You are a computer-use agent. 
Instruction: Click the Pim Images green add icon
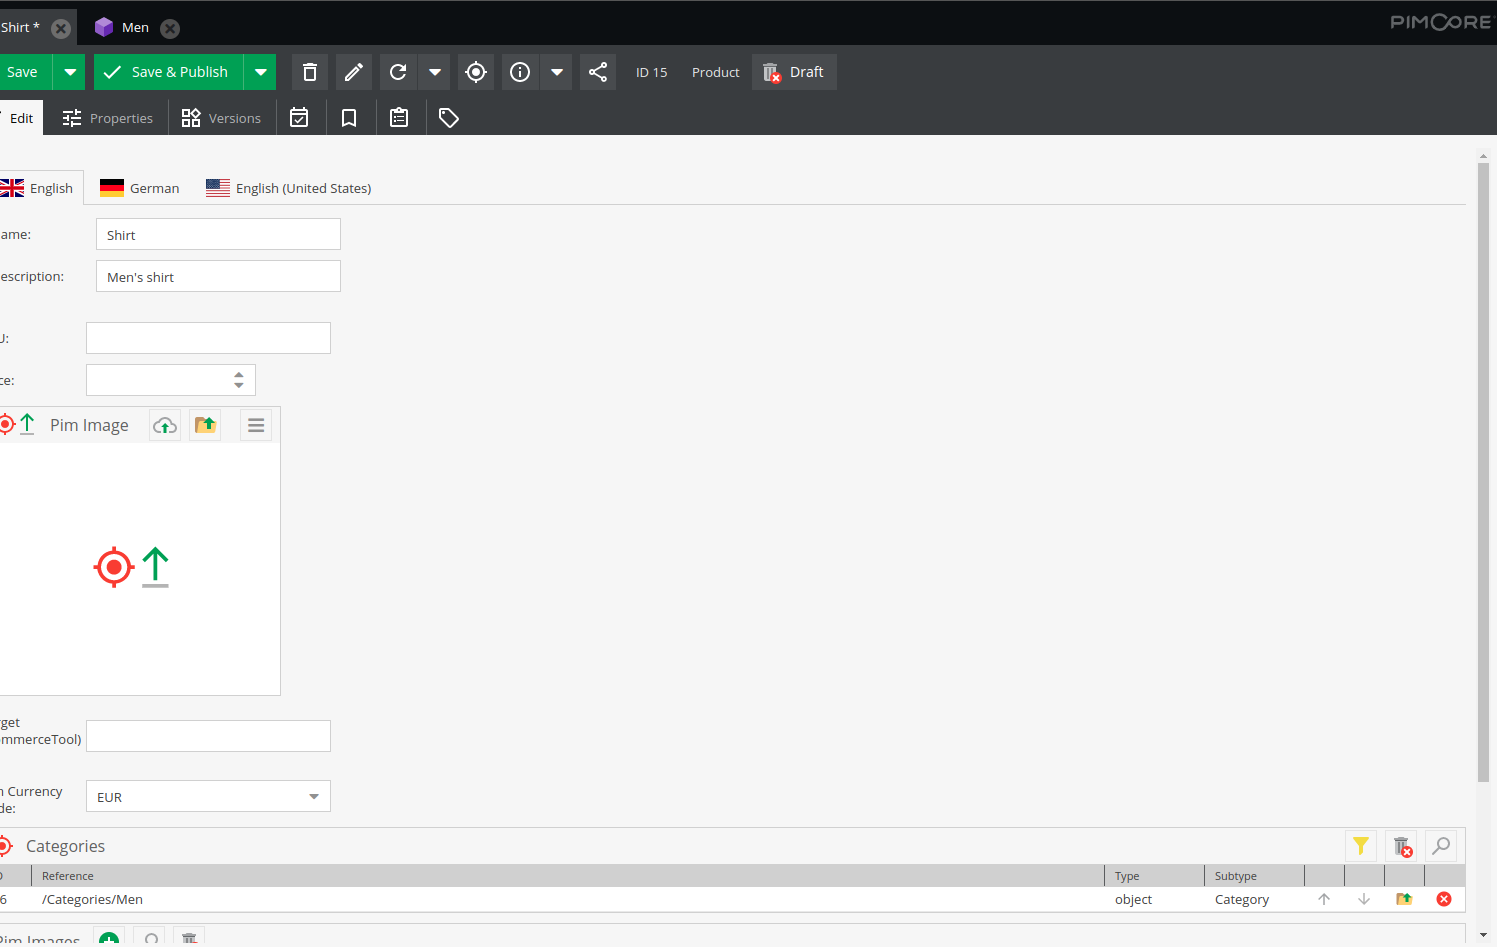click(x=109, y=938)
